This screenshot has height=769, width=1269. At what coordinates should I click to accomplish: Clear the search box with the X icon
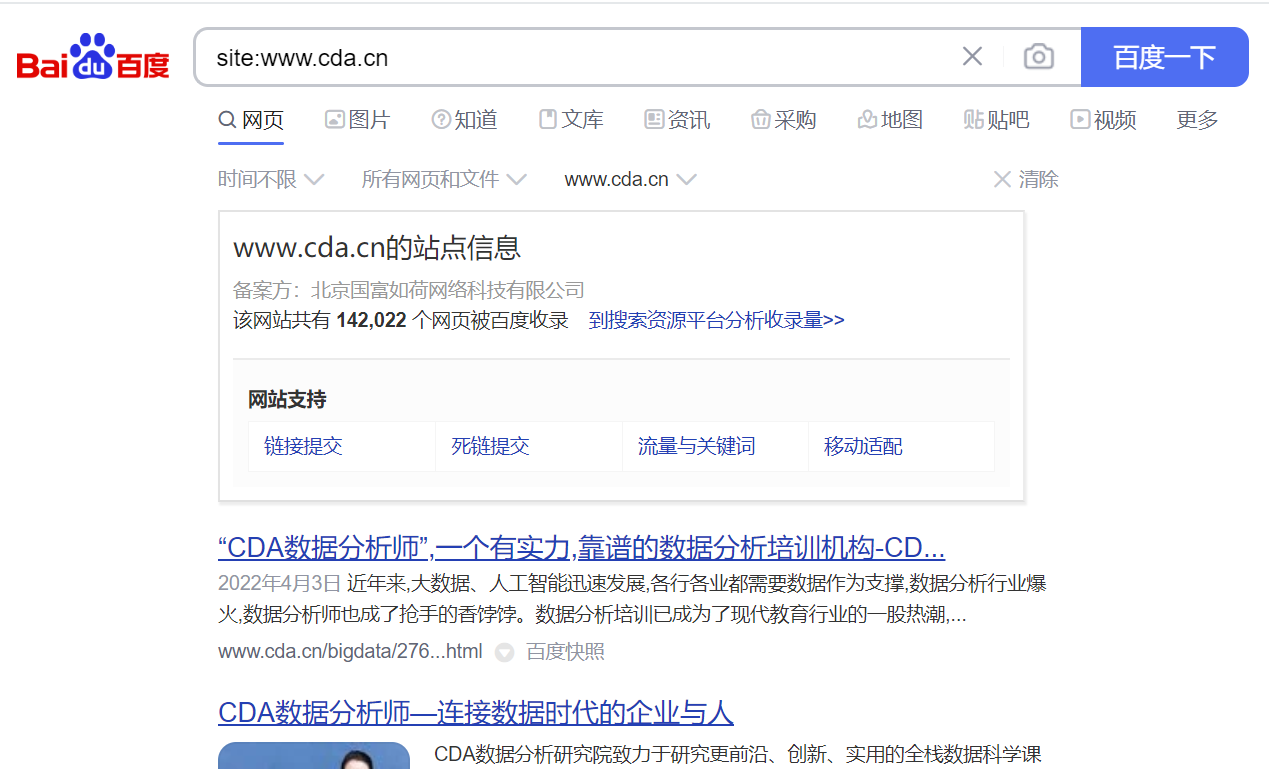click(x=972, y=57)
